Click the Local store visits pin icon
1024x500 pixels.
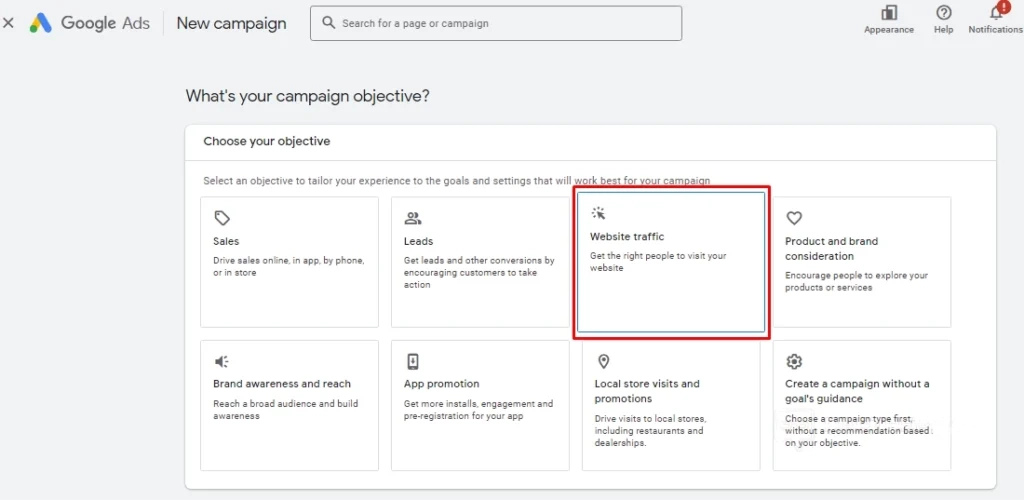tap(603, 361)
